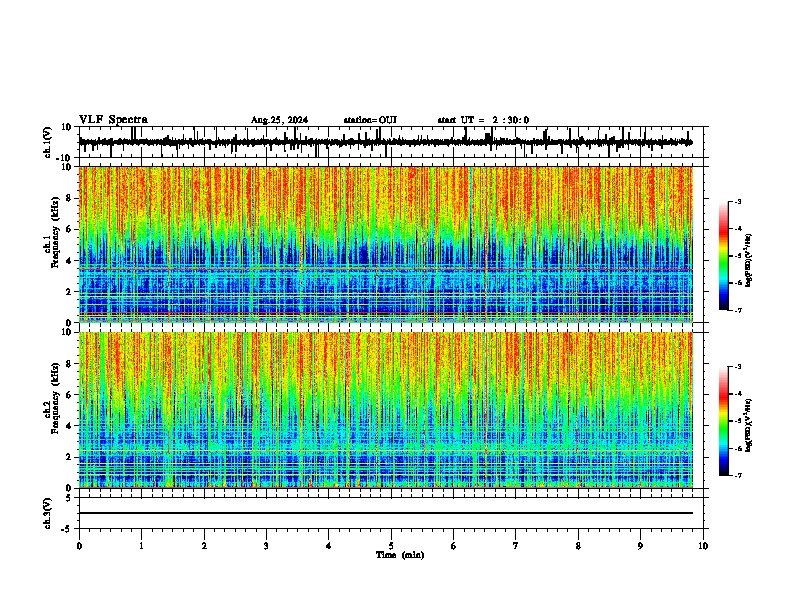Click time axis tick label "6"
Screen dimensions: 792x612
454,545
